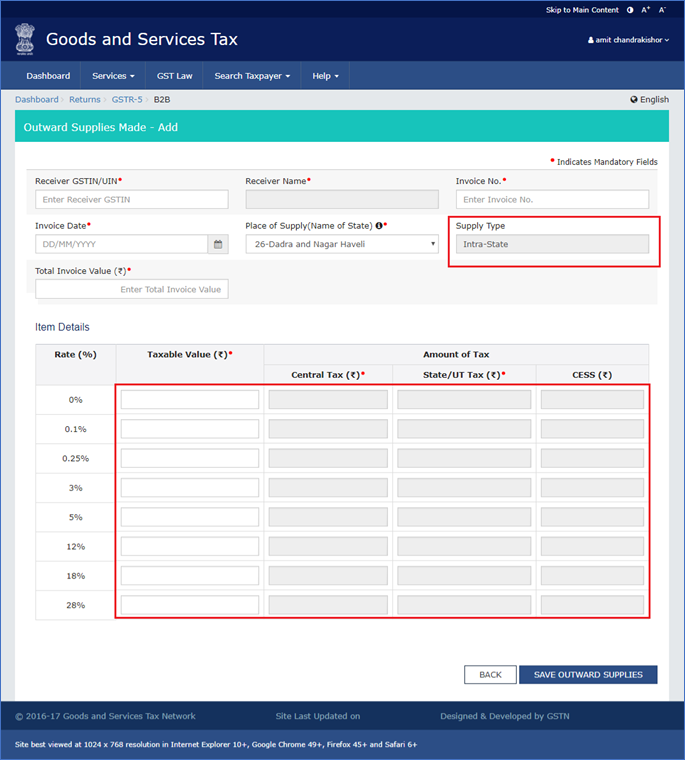Focus the Receiver GSTIN/UIN field

131,200
